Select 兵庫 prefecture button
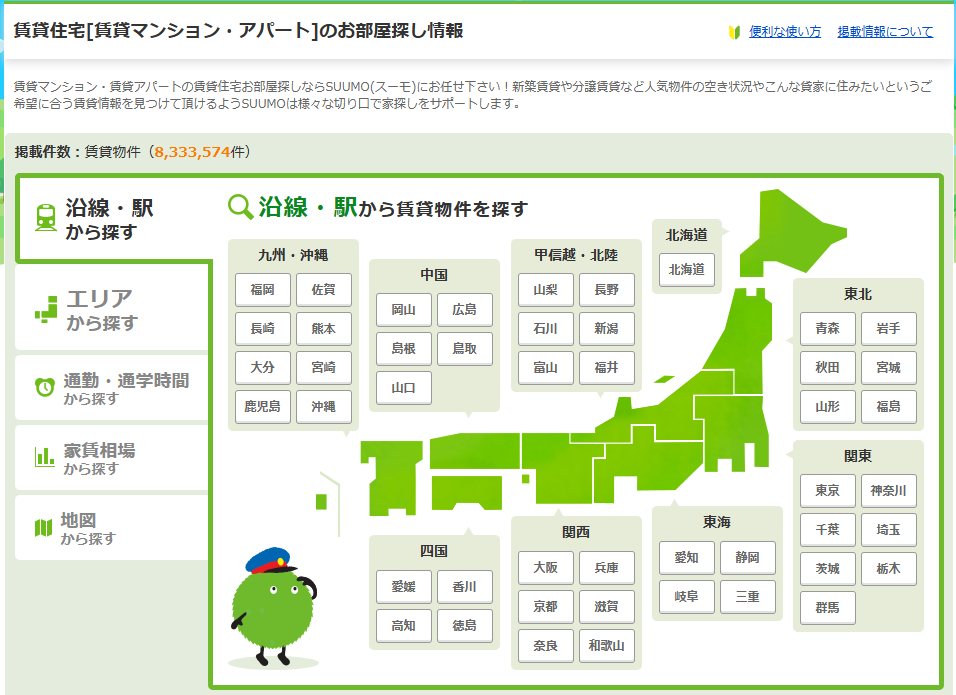 click(x=607, y=568)
